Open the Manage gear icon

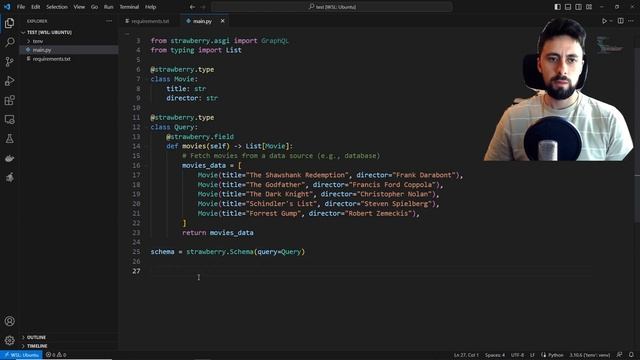tap(9, 340)
